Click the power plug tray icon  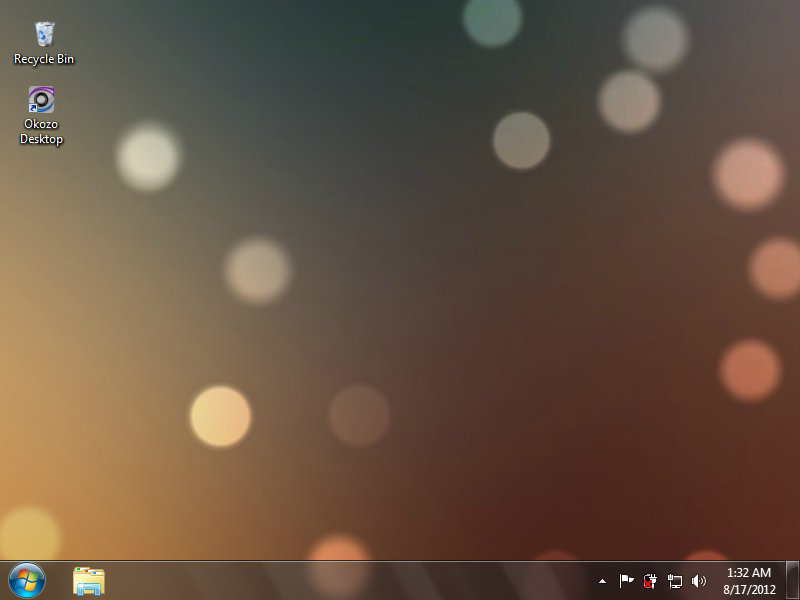tap(650, 581)
